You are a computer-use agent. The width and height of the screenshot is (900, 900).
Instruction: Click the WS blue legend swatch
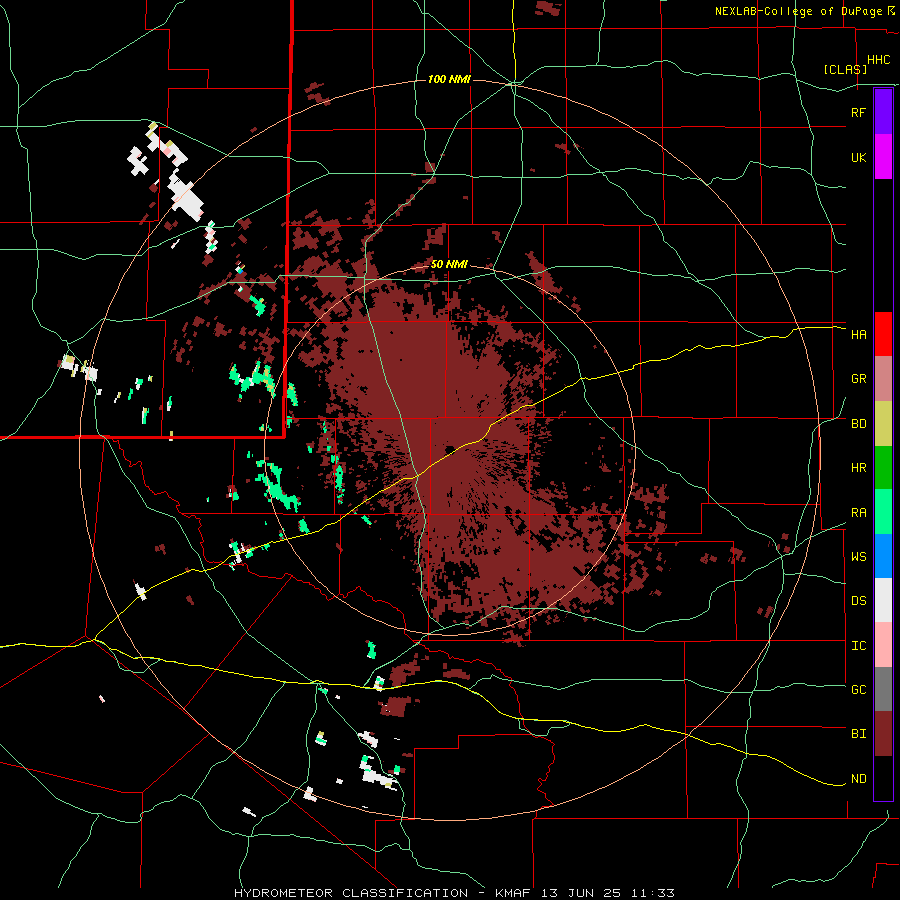pyautogui.click(x=883, y=556)
